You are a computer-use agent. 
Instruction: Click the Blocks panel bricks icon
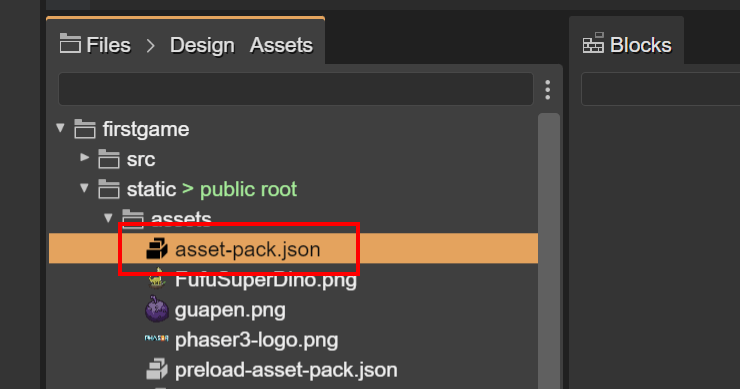point(593,43)
